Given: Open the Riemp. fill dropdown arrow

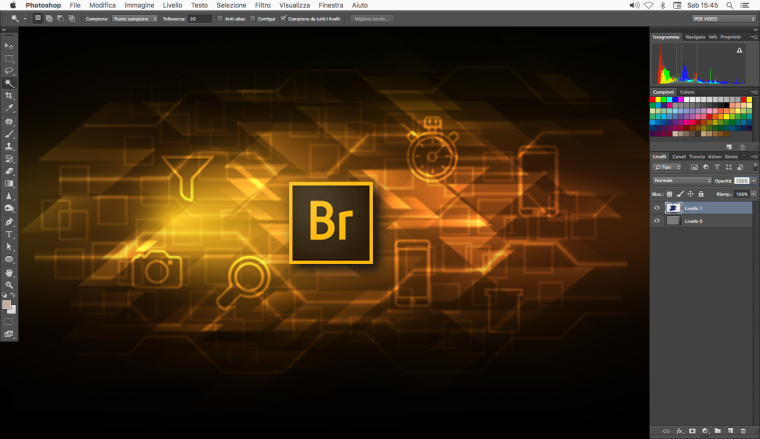Looking at the screenshot, I should click(754, 194).
